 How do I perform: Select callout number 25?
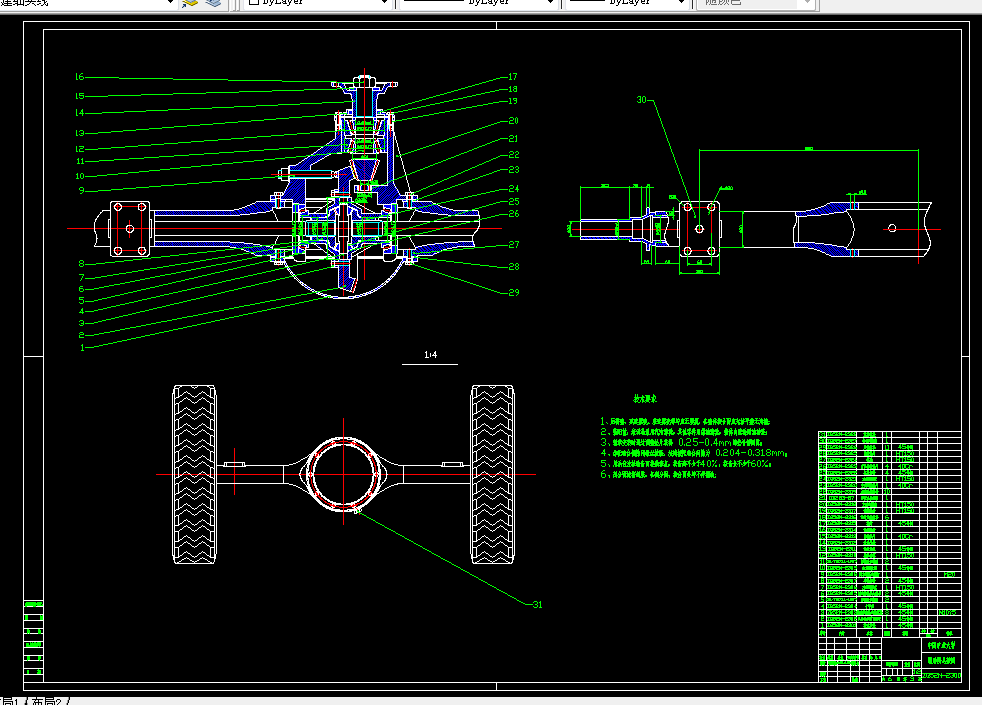point(514,202)
